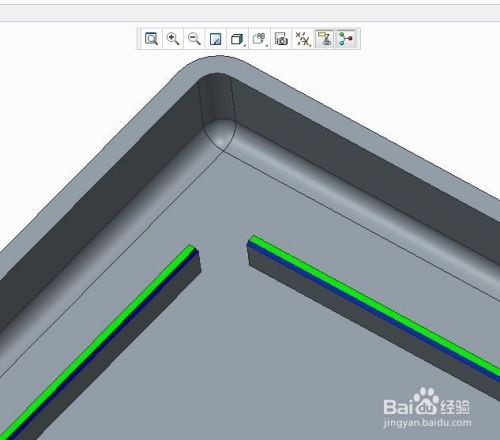Click the Refit view icon
The image size is (500, 440).
[151, 39]
